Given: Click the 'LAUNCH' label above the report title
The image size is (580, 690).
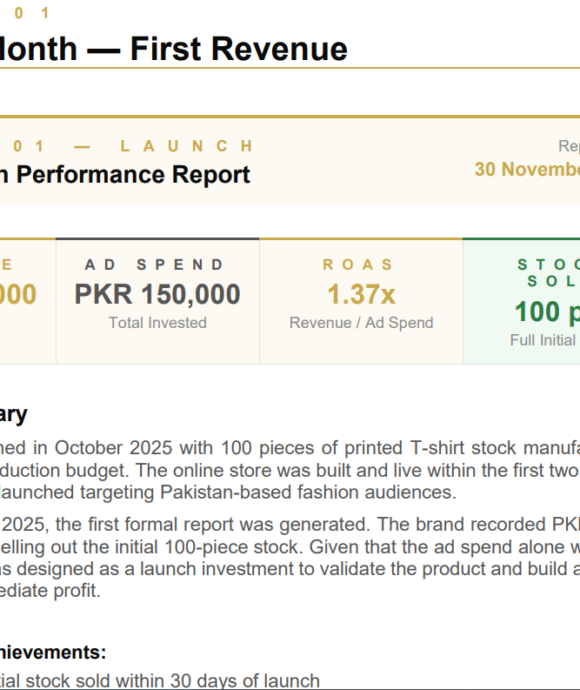Looking at the screenshot, I should point(187,146).
